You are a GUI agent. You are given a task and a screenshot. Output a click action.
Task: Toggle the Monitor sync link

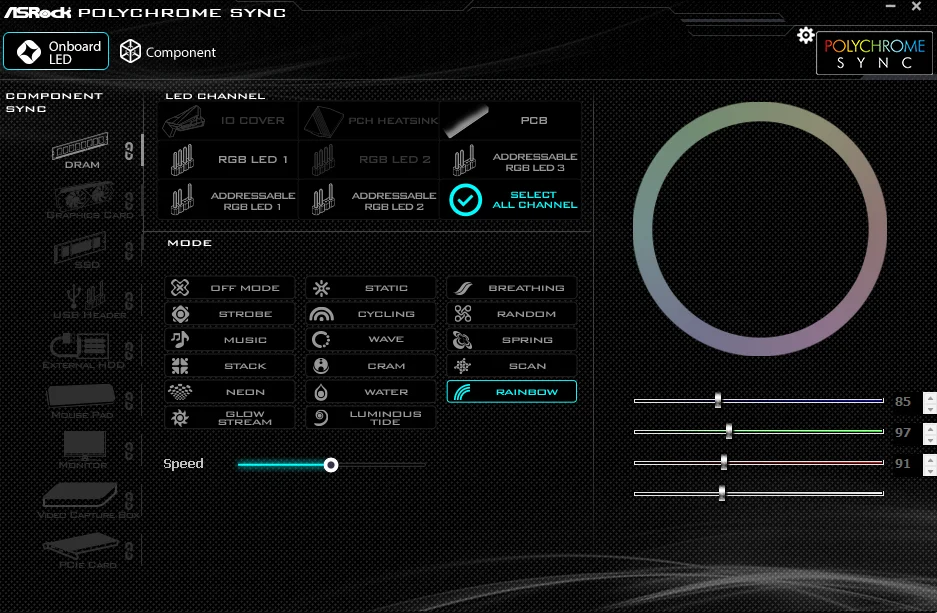coord(128,450)
